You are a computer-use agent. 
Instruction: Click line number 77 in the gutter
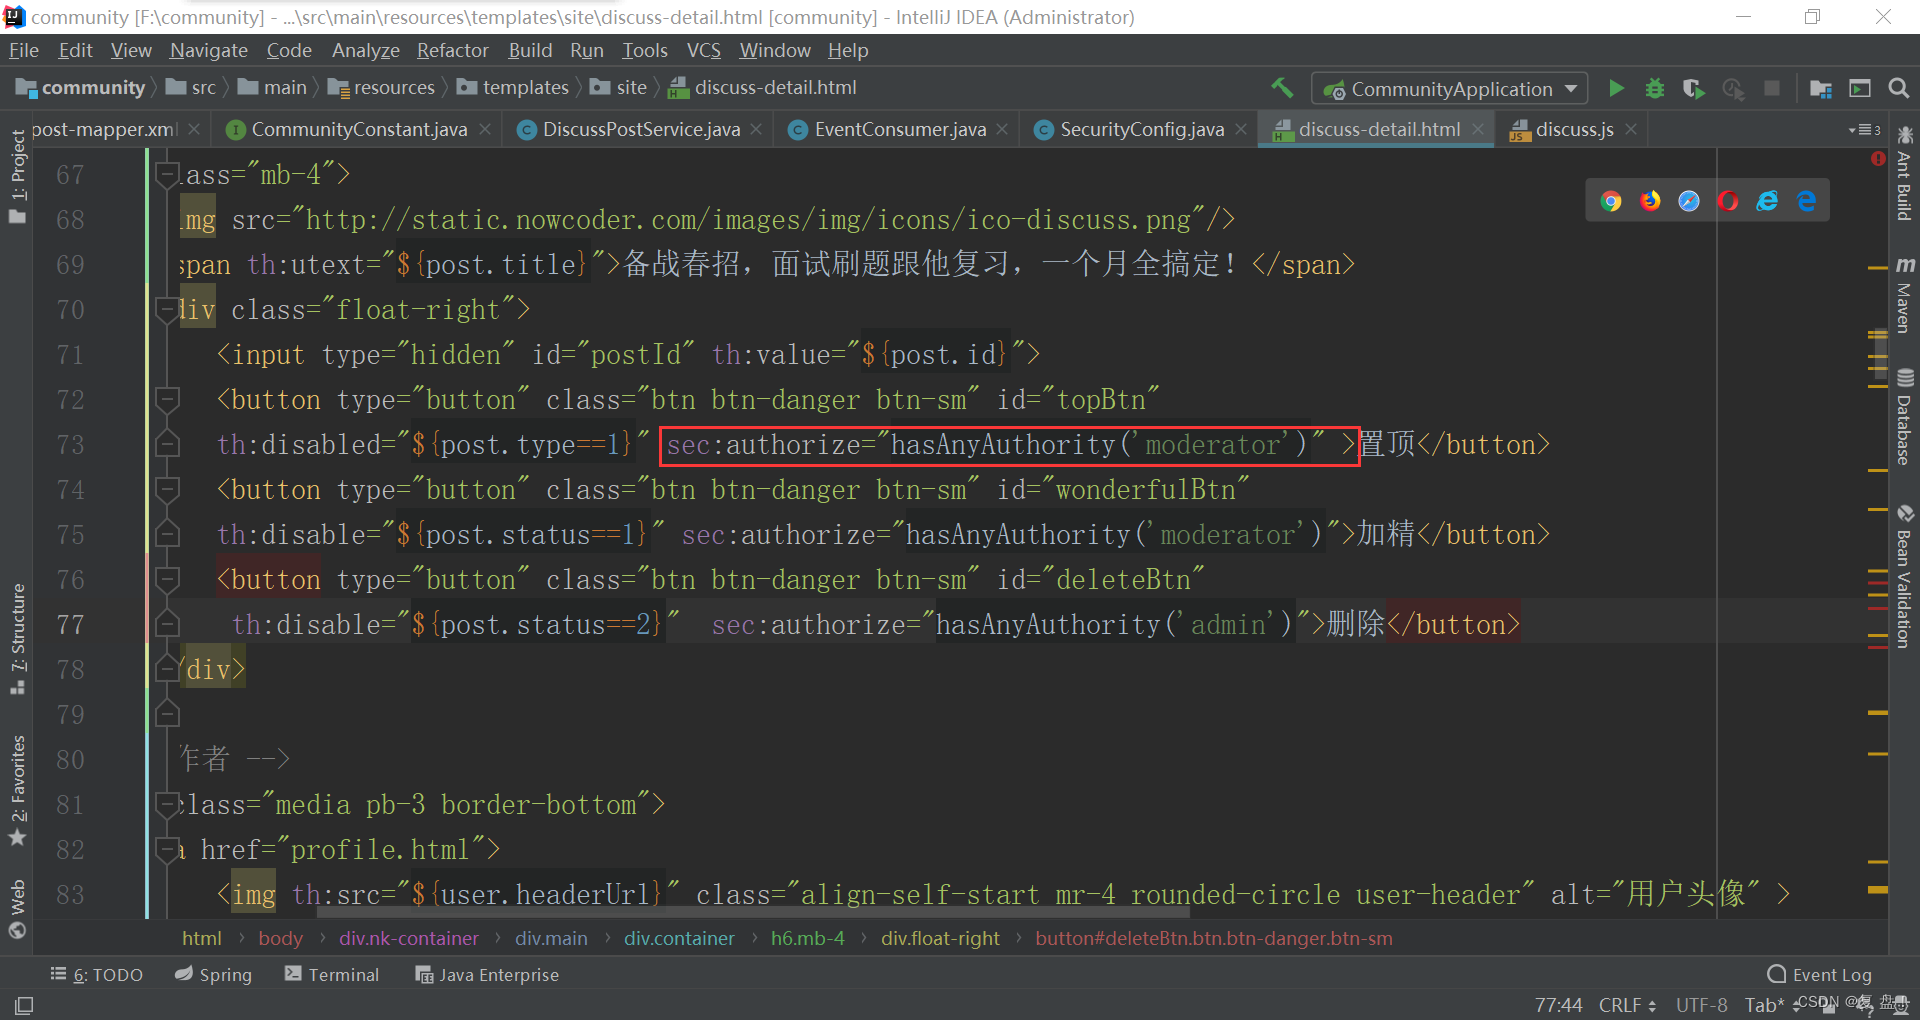70,625
